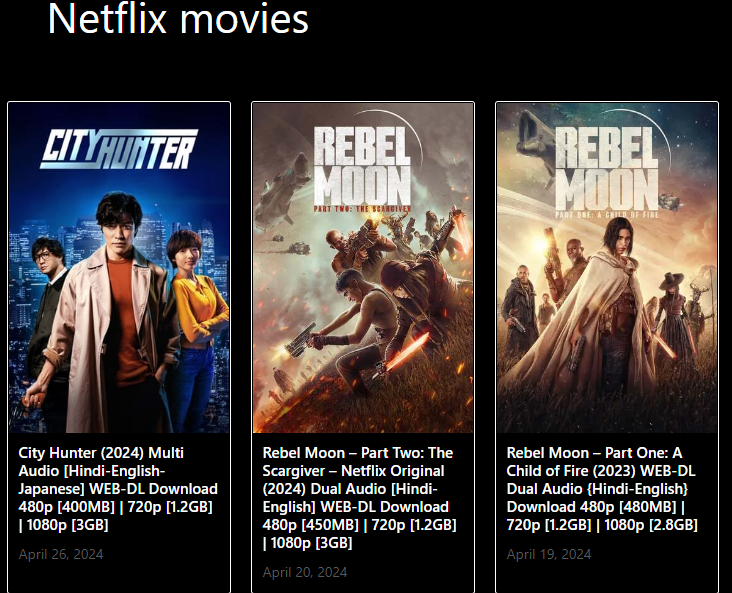Click Rebel Moon logo on Child of Fire poster
Image resolution: width=732 pixels, height=593 pixels.
(x=607, y=168)
